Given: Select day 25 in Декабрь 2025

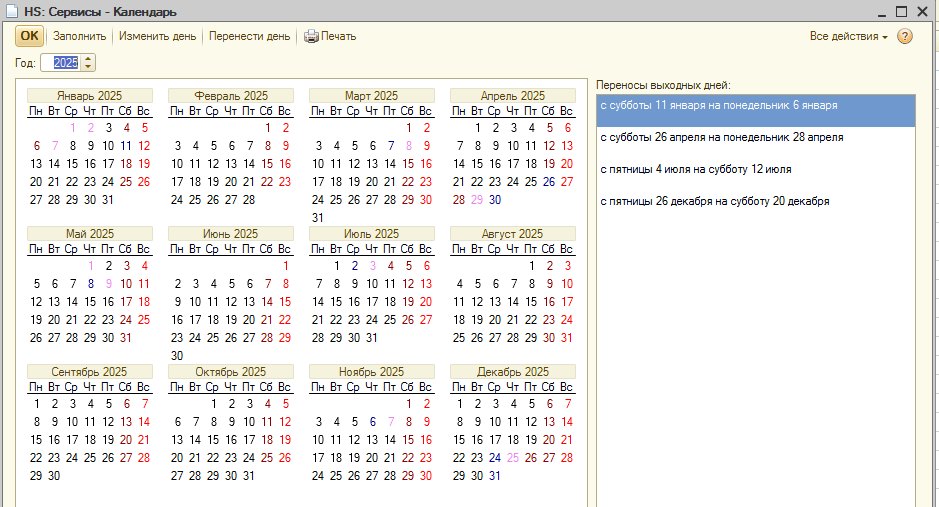Looking at the screenshot, I should tap(513, 458).
